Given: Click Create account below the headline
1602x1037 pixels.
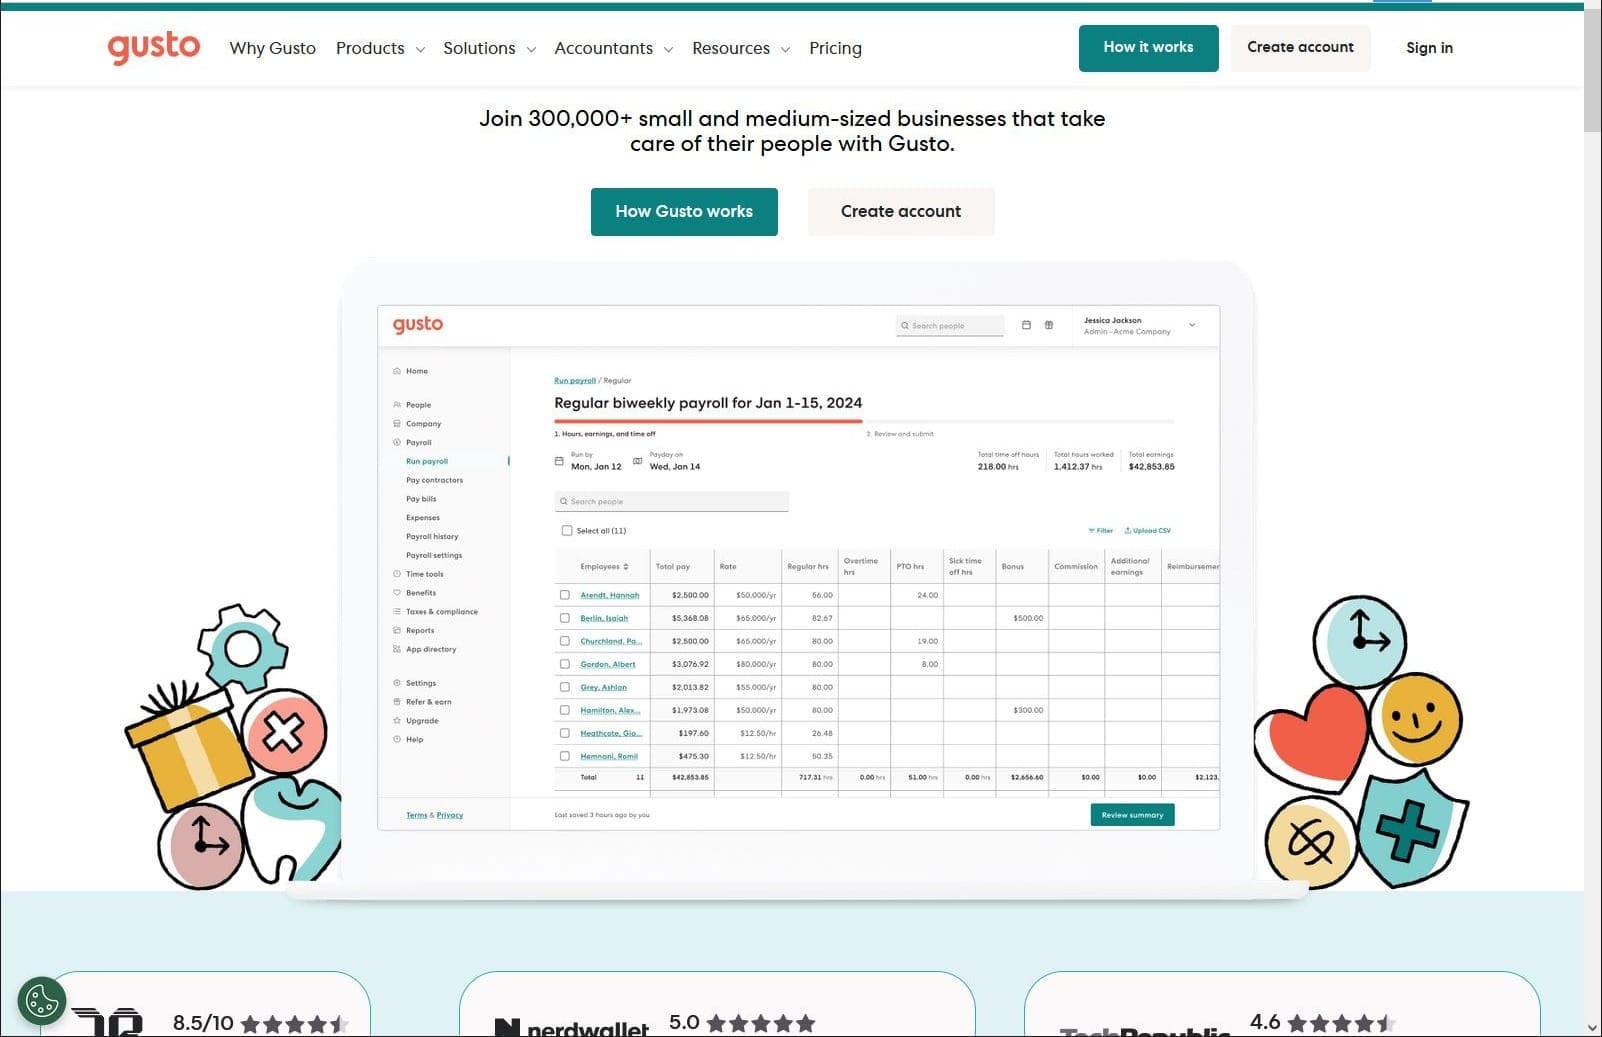Looking at the screenshot, I should click(901, 212).
